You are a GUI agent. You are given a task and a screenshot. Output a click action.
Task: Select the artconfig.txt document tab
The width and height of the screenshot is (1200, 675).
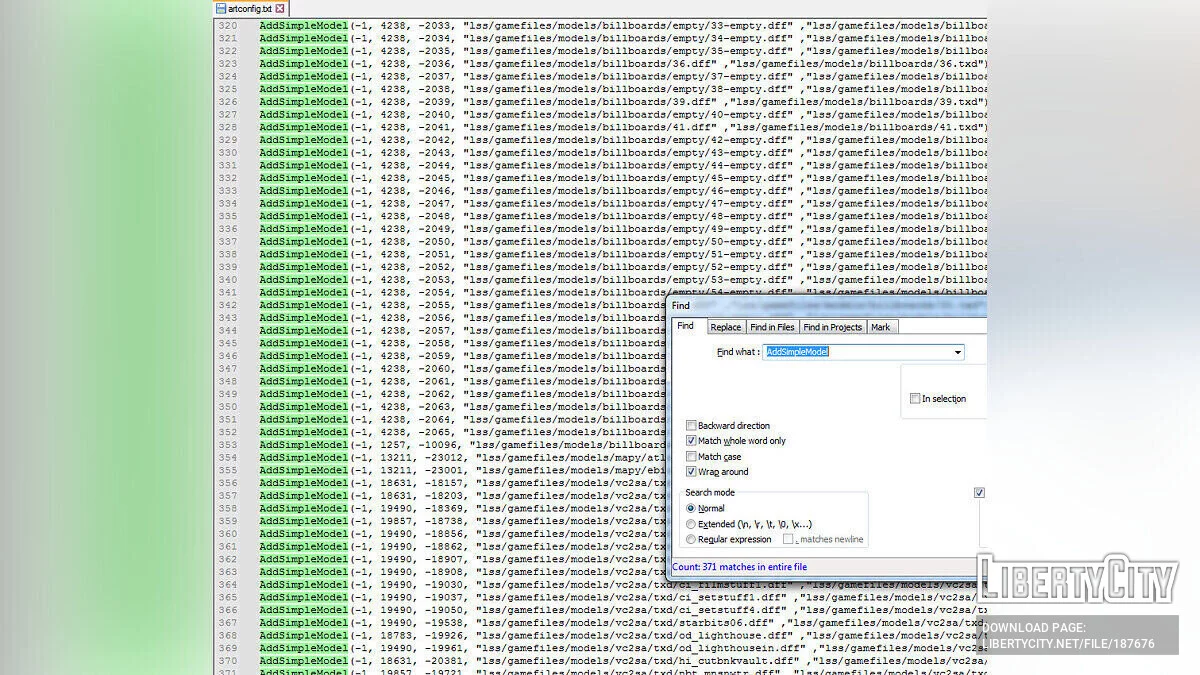250,8
